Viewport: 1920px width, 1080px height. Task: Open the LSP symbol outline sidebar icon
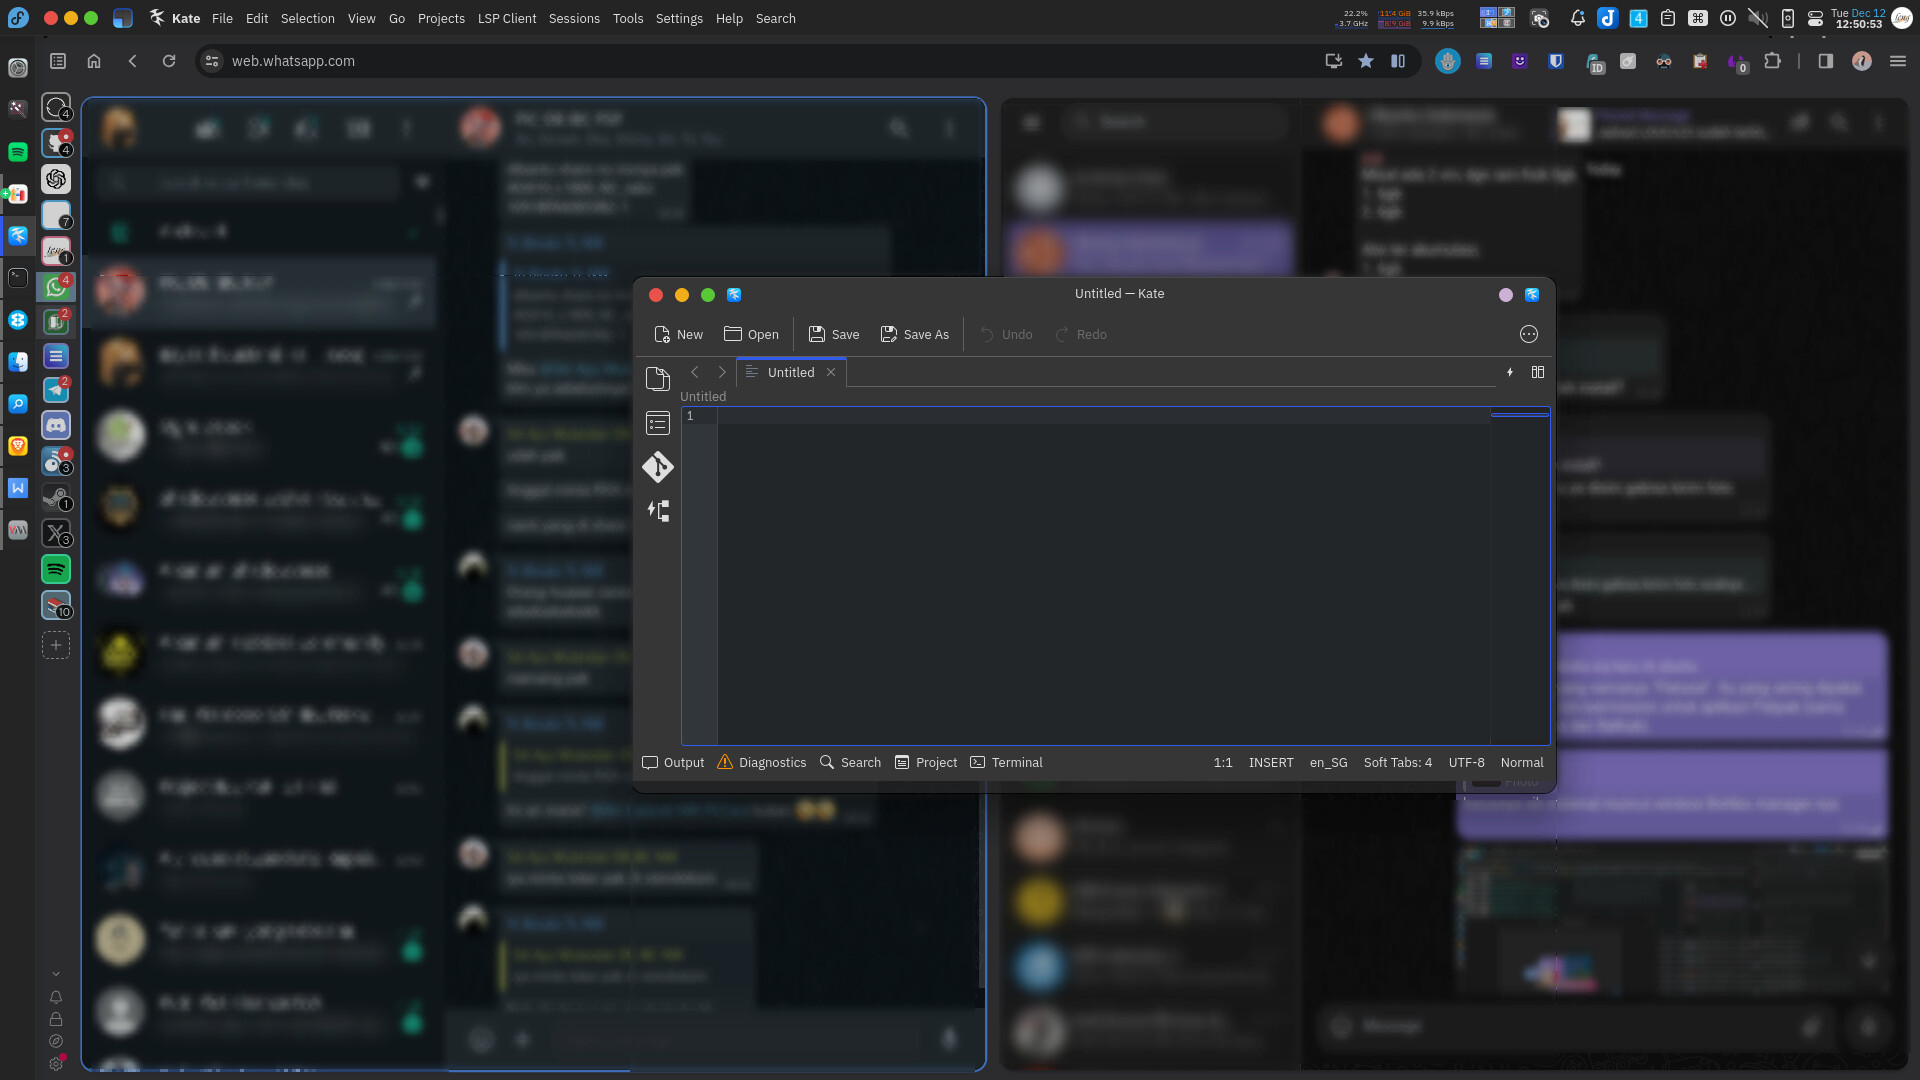657,511
